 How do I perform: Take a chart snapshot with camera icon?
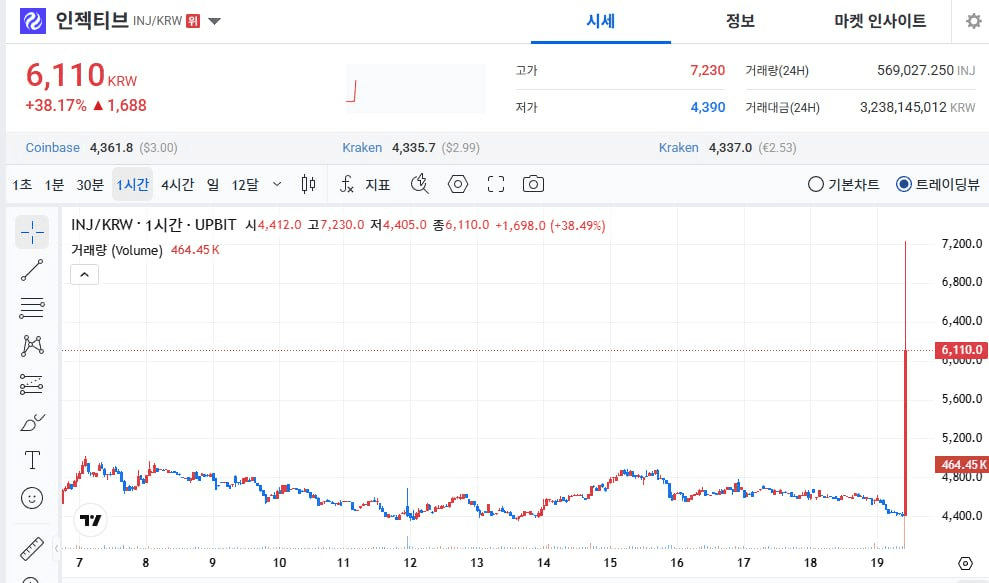tap(534, 184)
